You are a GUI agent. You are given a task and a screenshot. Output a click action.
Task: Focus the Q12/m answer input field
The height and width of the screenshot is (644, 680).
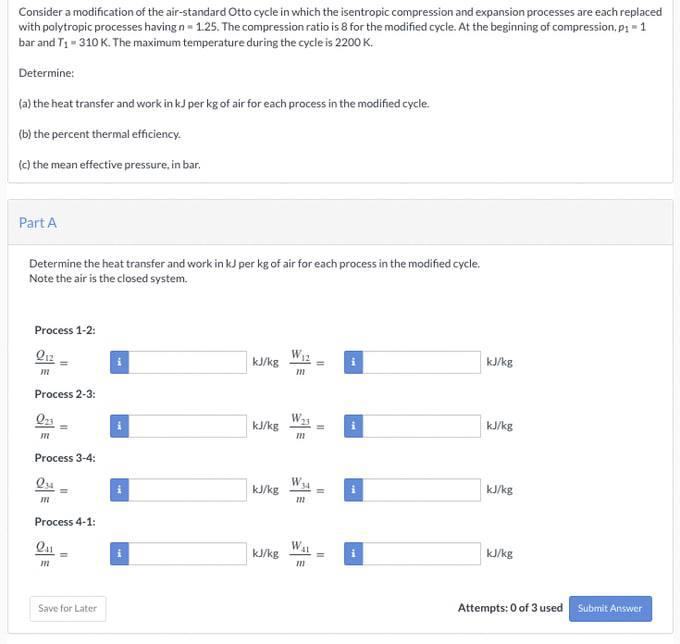coord(188,362)
